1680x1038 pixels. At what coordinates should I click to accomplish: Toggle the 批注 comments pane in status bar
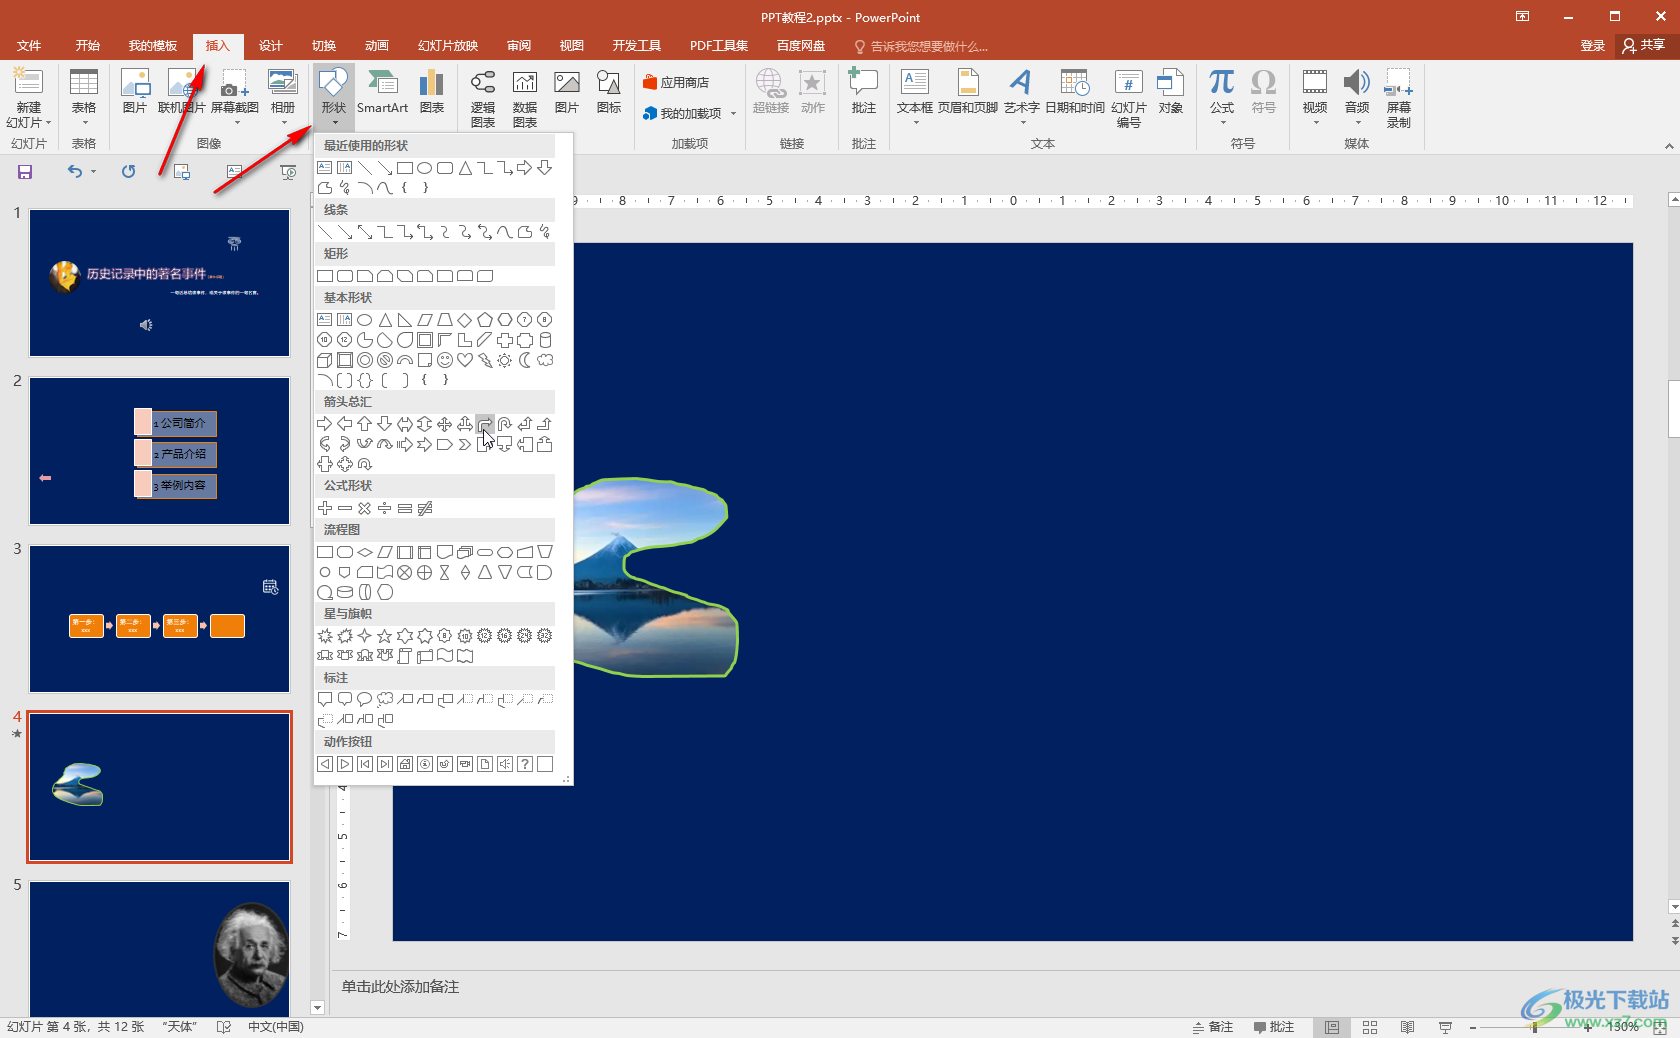1274,1027
